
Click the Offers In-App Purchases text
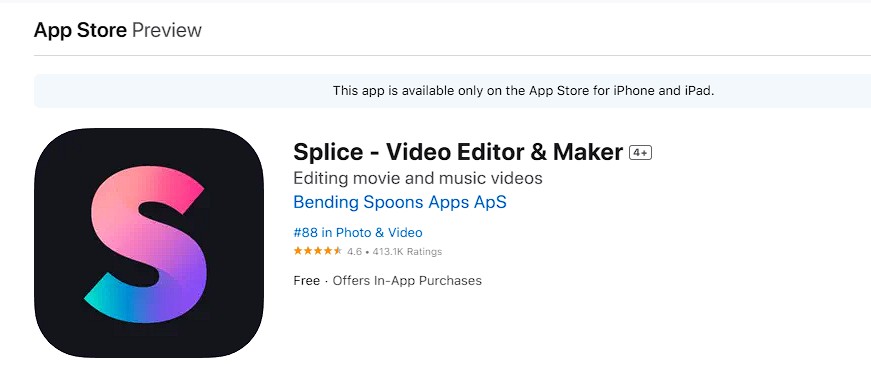[407, 280]
